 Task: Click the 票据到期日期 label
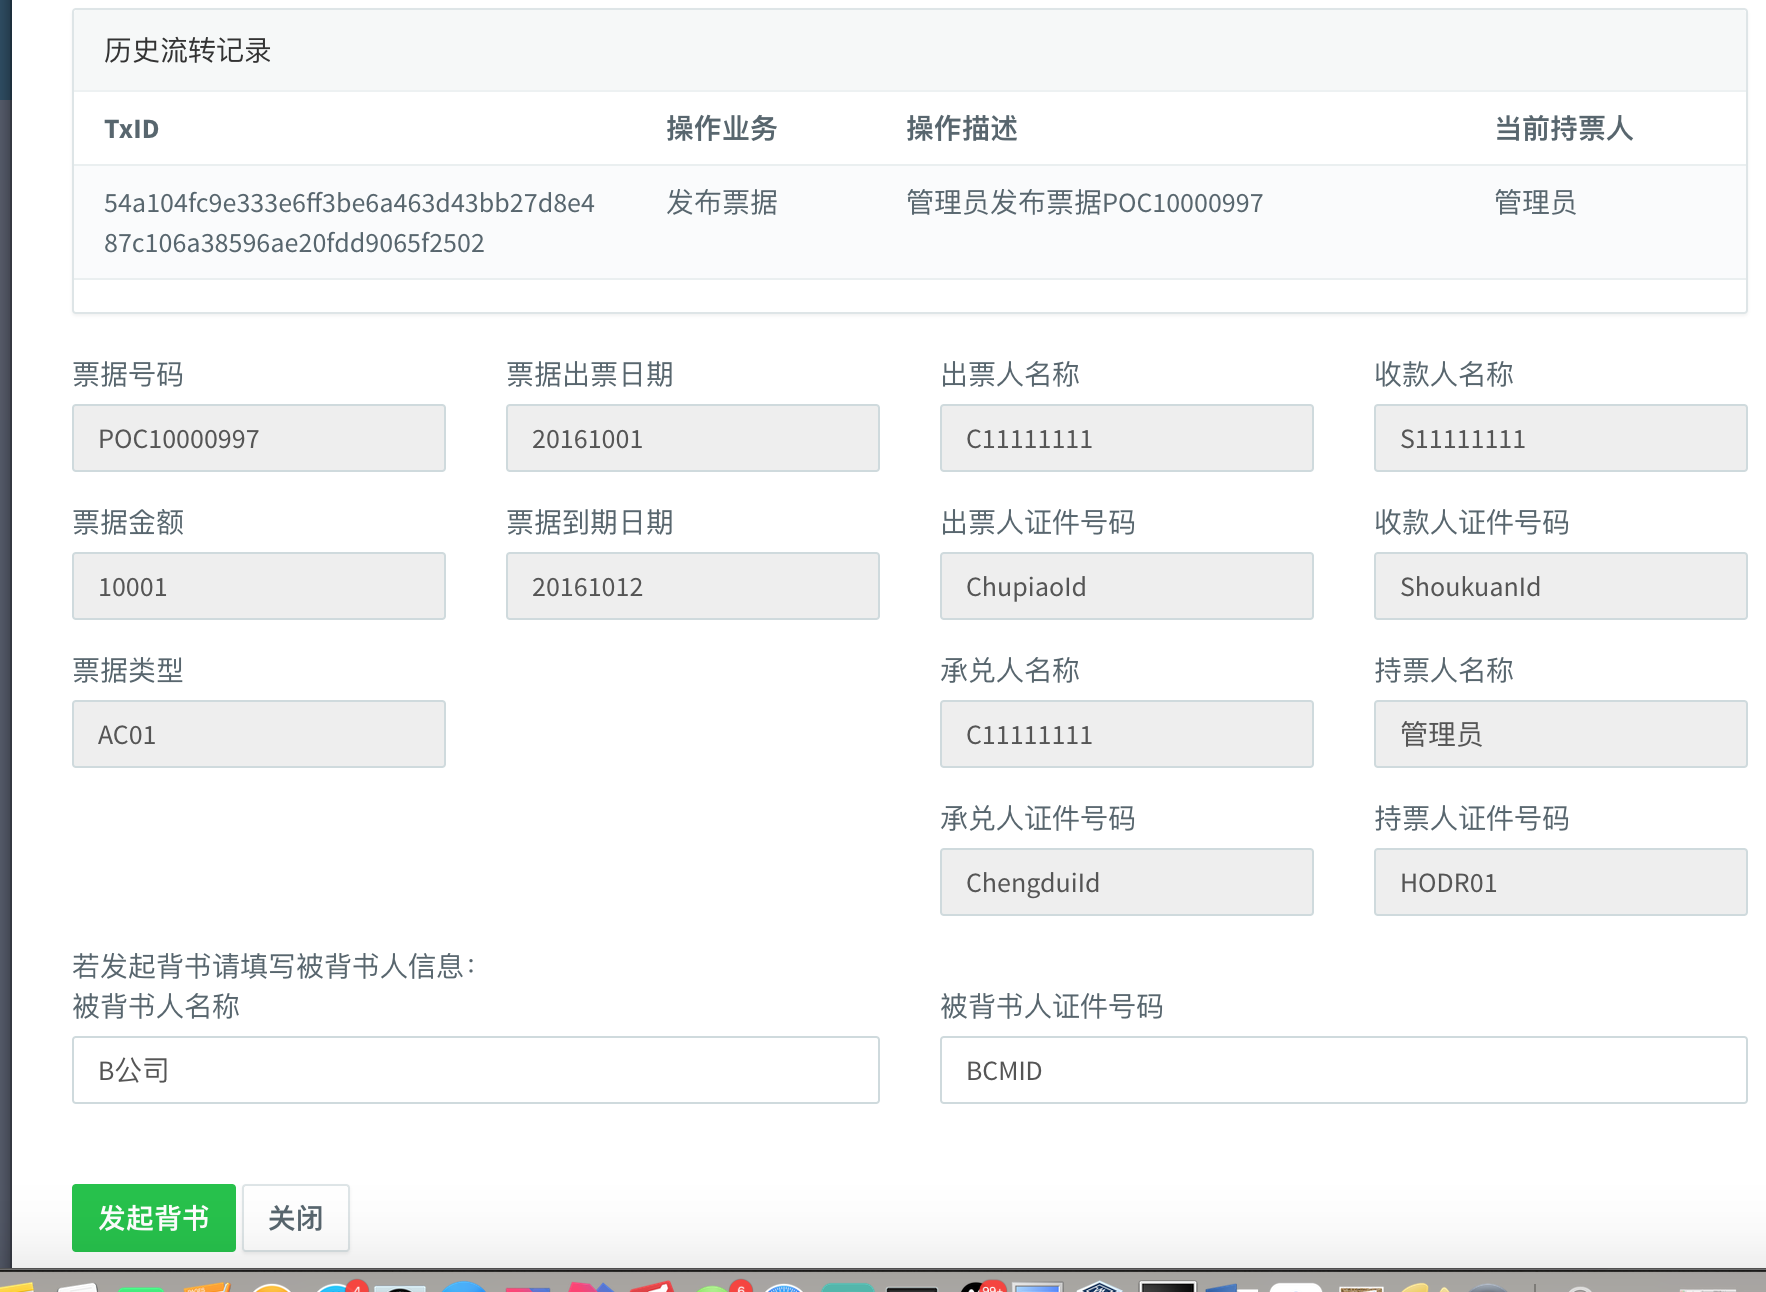click(590, 522)
